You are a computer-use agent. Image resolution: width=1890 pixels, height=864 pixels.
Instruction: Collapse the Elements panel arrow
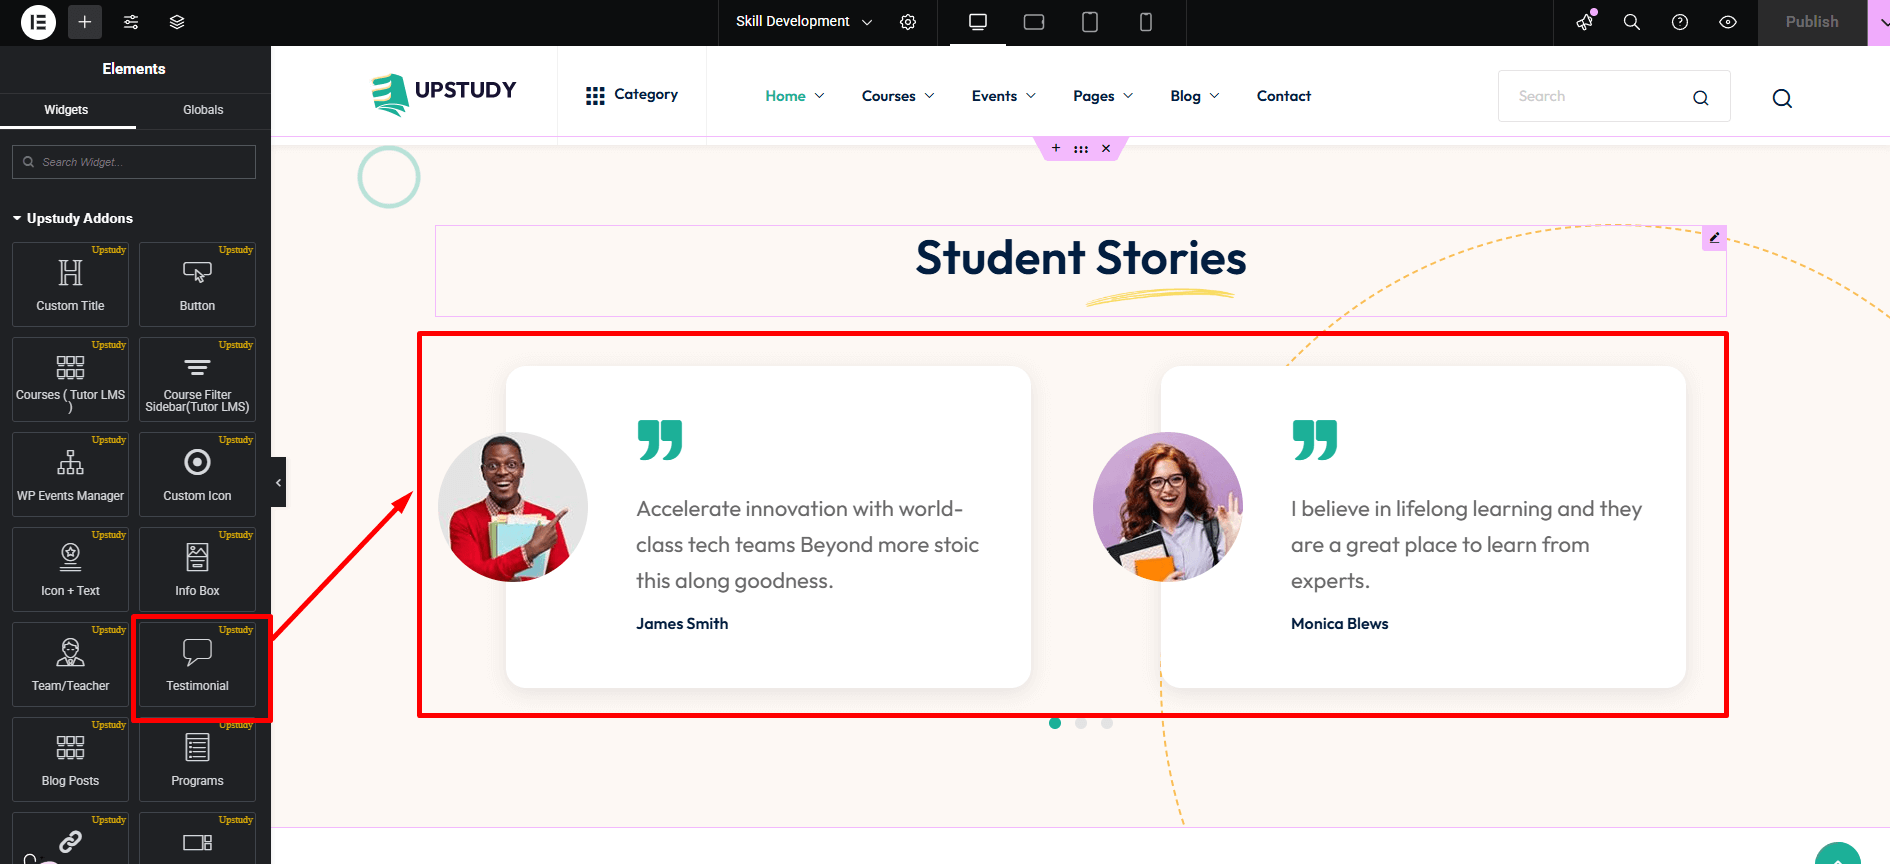click(x=278, y=482)
